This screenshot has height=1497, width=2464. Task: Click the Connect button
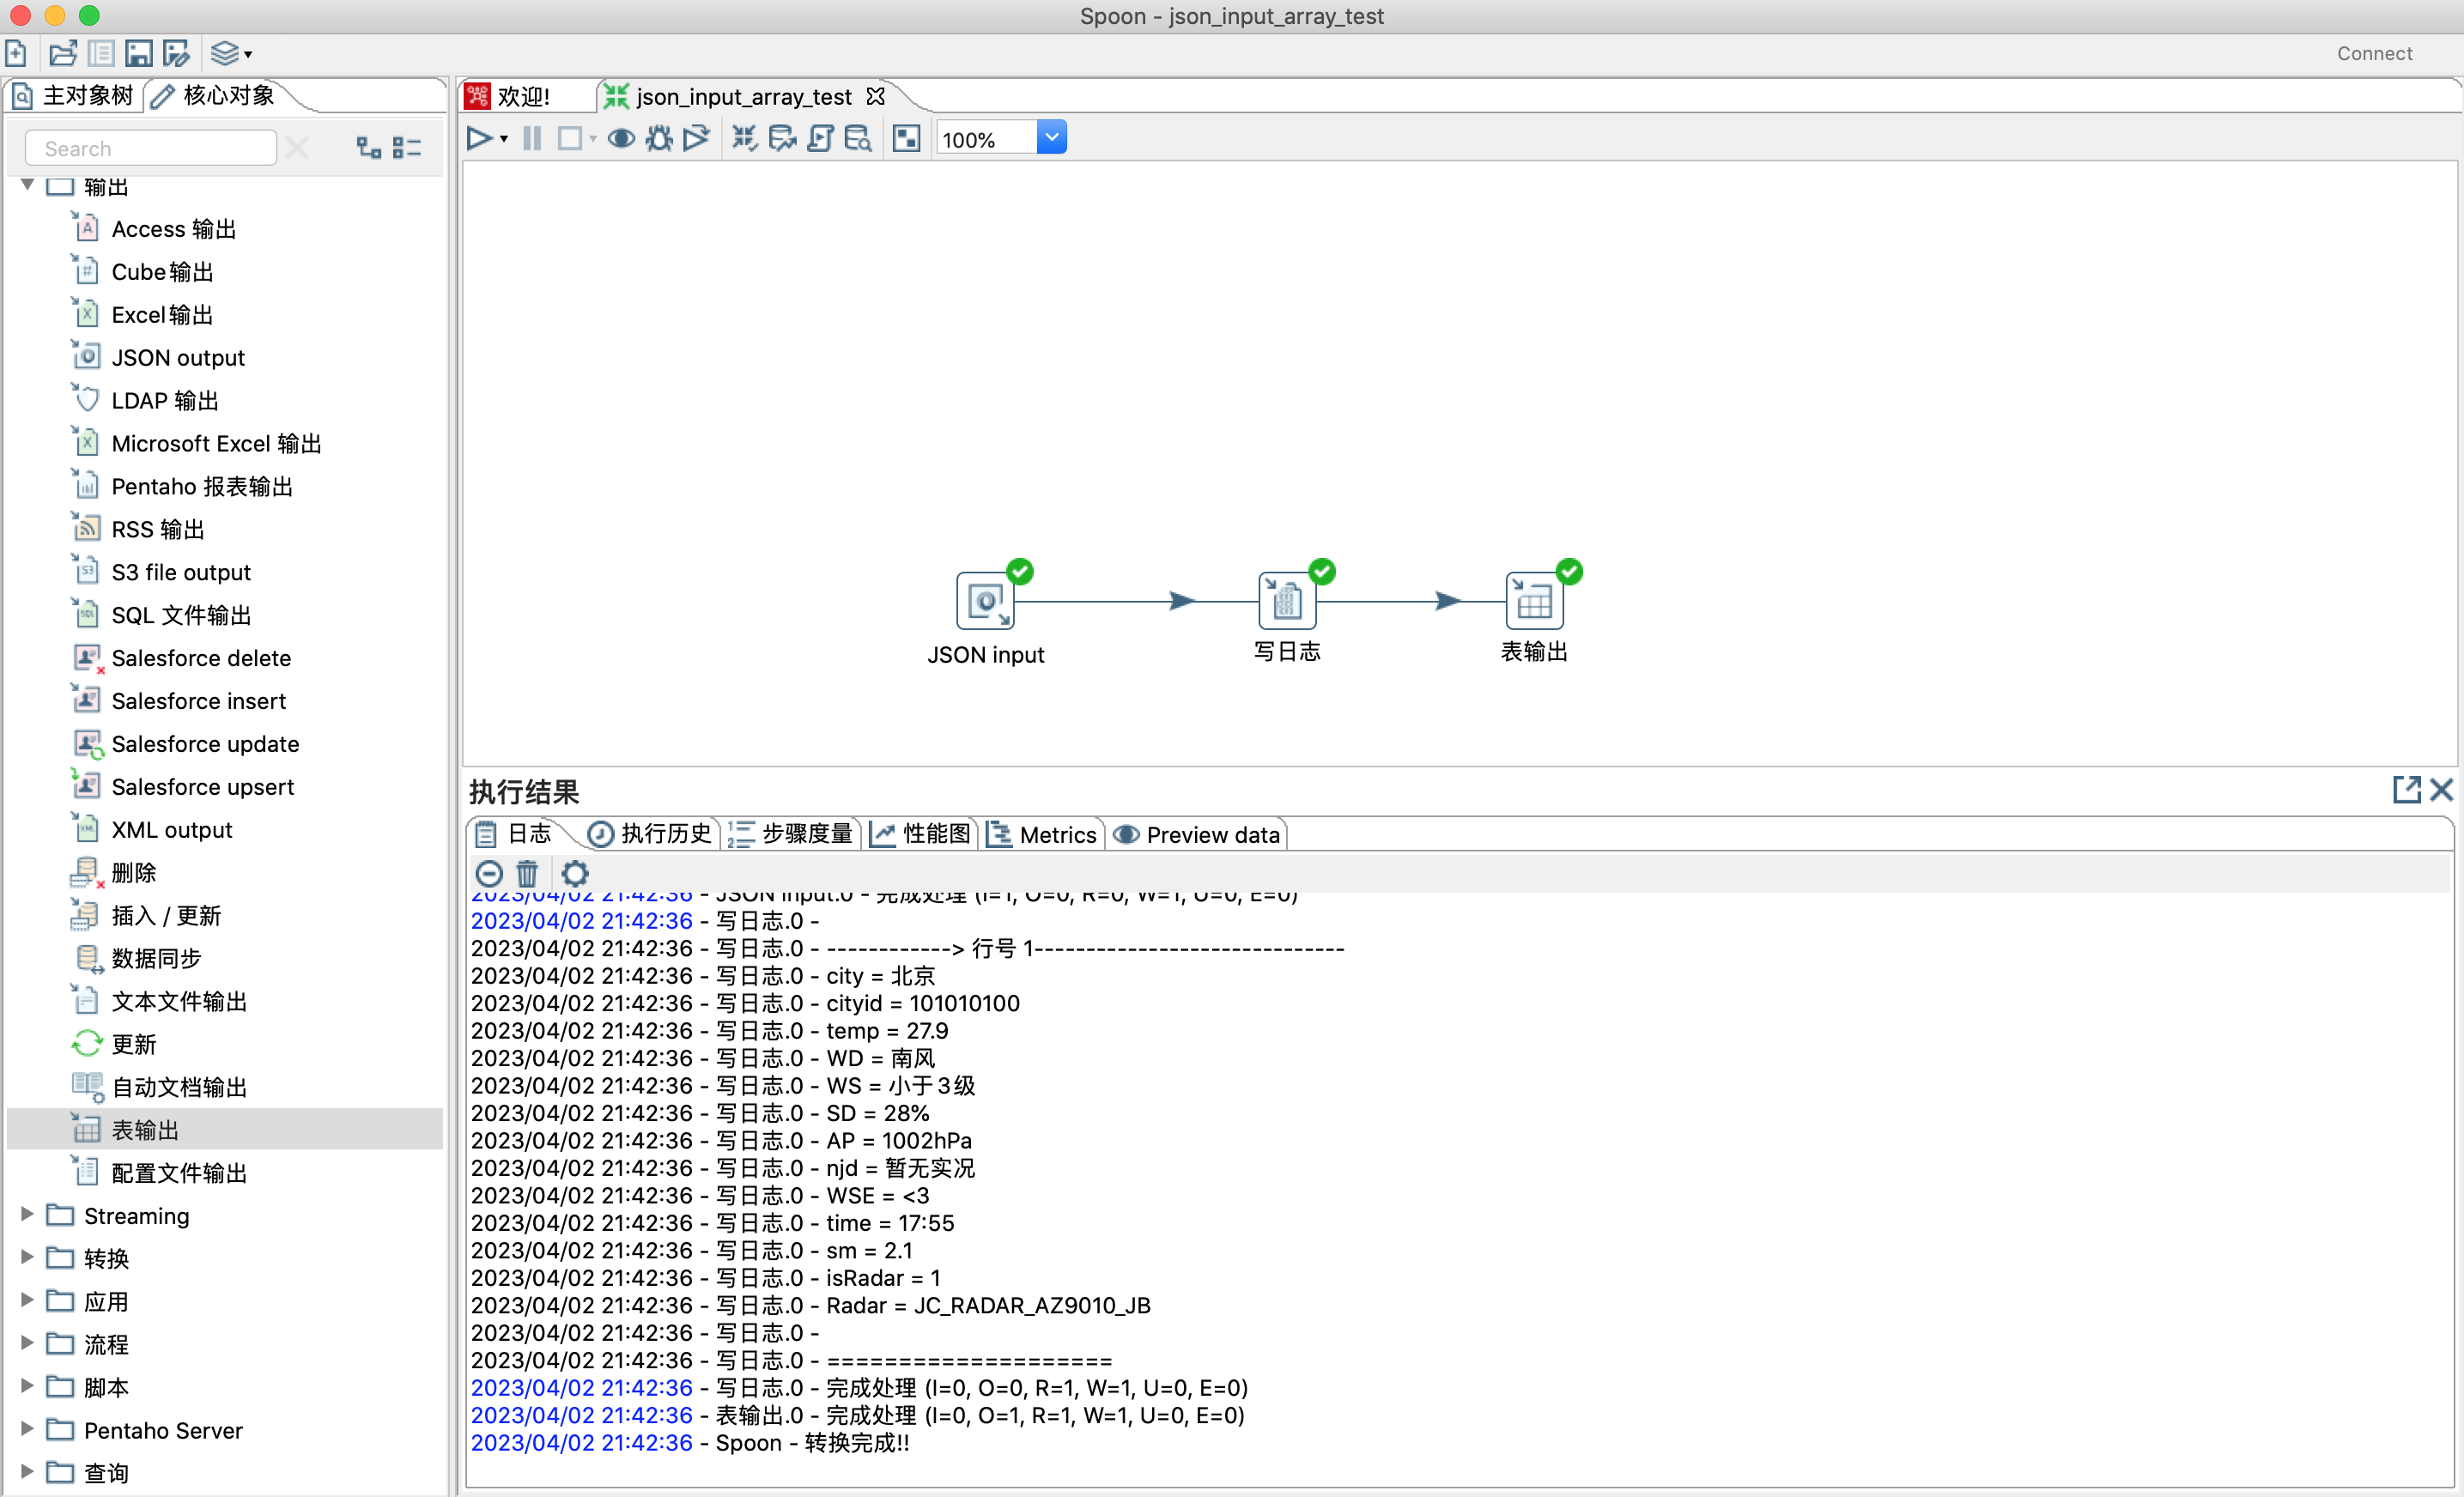2375,53
